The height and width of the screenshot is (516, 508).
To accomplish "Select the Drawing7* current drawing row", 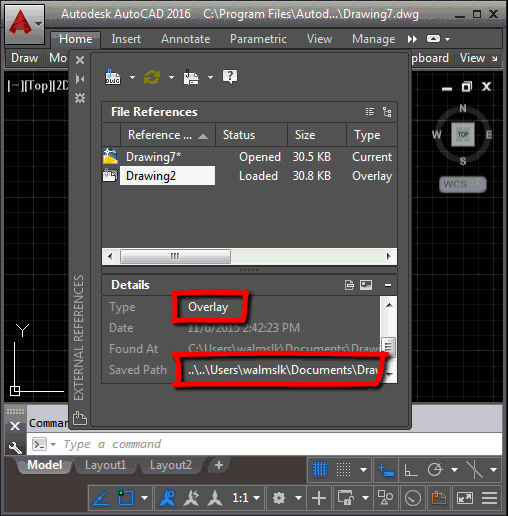I will (x=249, y=157).
